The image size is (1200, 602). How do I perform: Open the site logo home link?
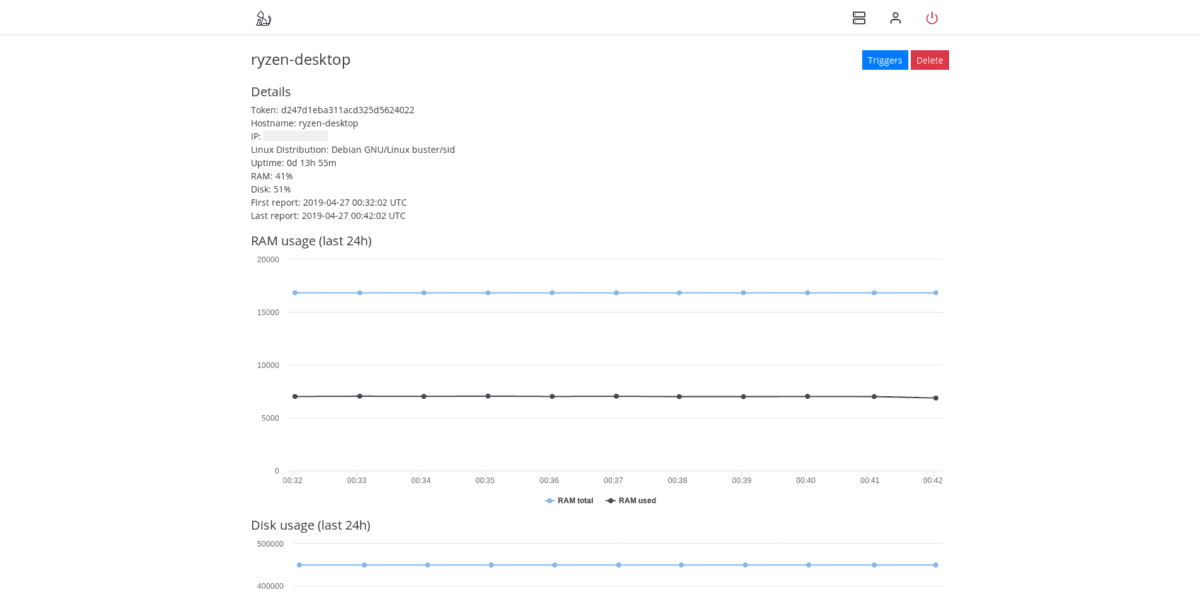tap(263, 18)
